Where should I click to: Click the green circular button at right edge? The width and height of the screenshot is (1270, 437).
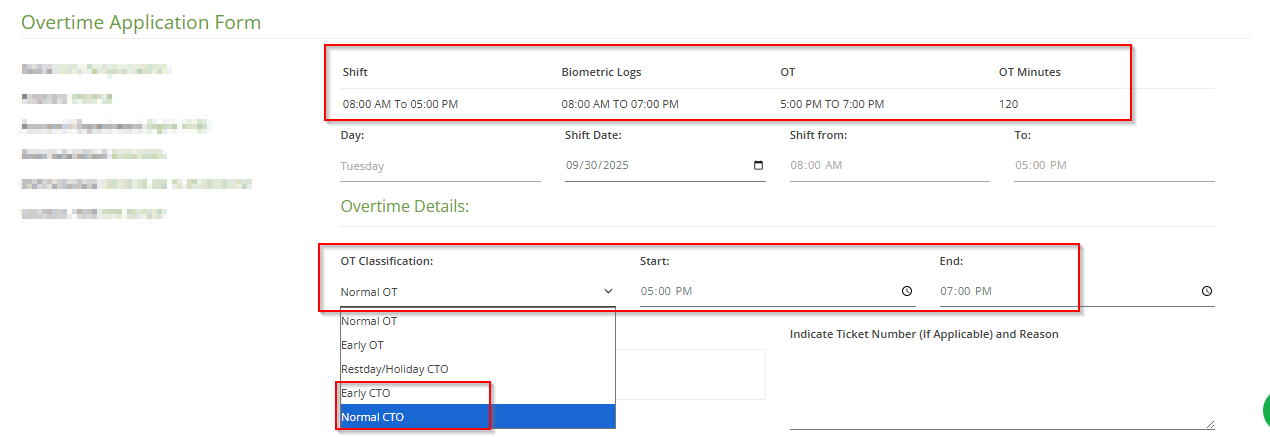pos(1264,409)
